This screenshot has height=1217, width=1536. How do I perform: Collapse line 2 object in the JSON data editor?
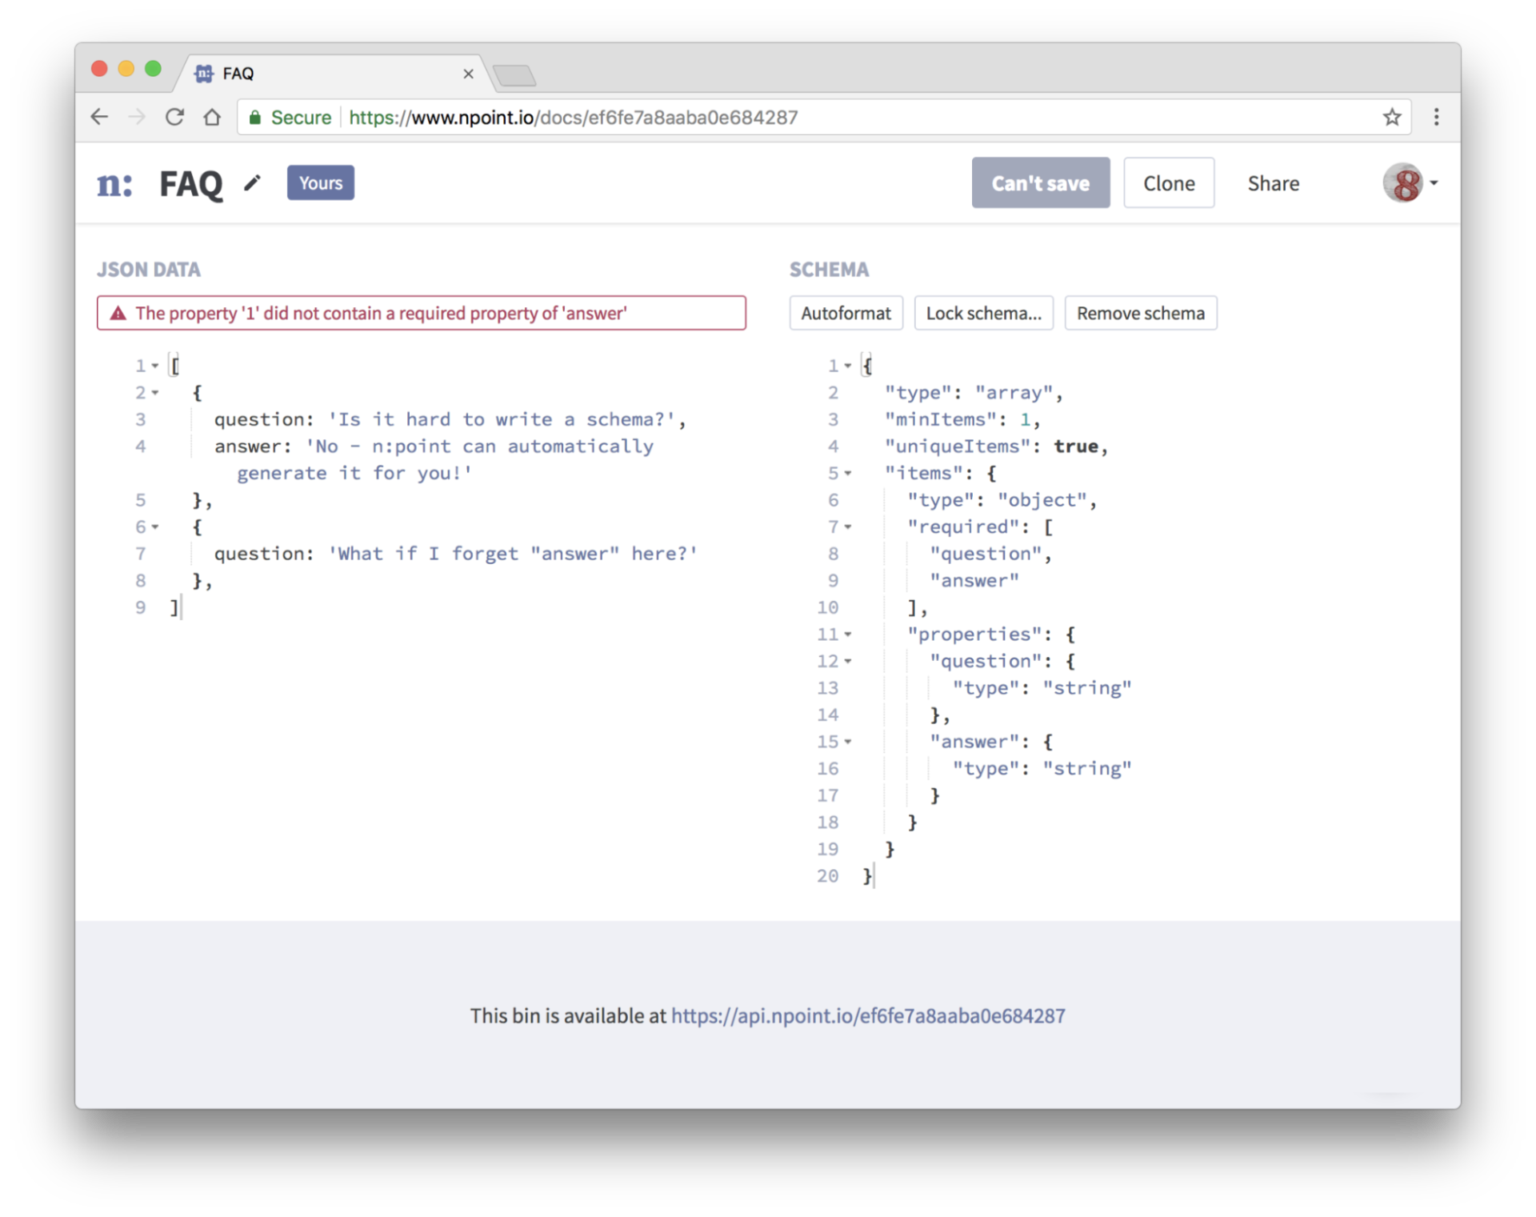pos(154,392)
